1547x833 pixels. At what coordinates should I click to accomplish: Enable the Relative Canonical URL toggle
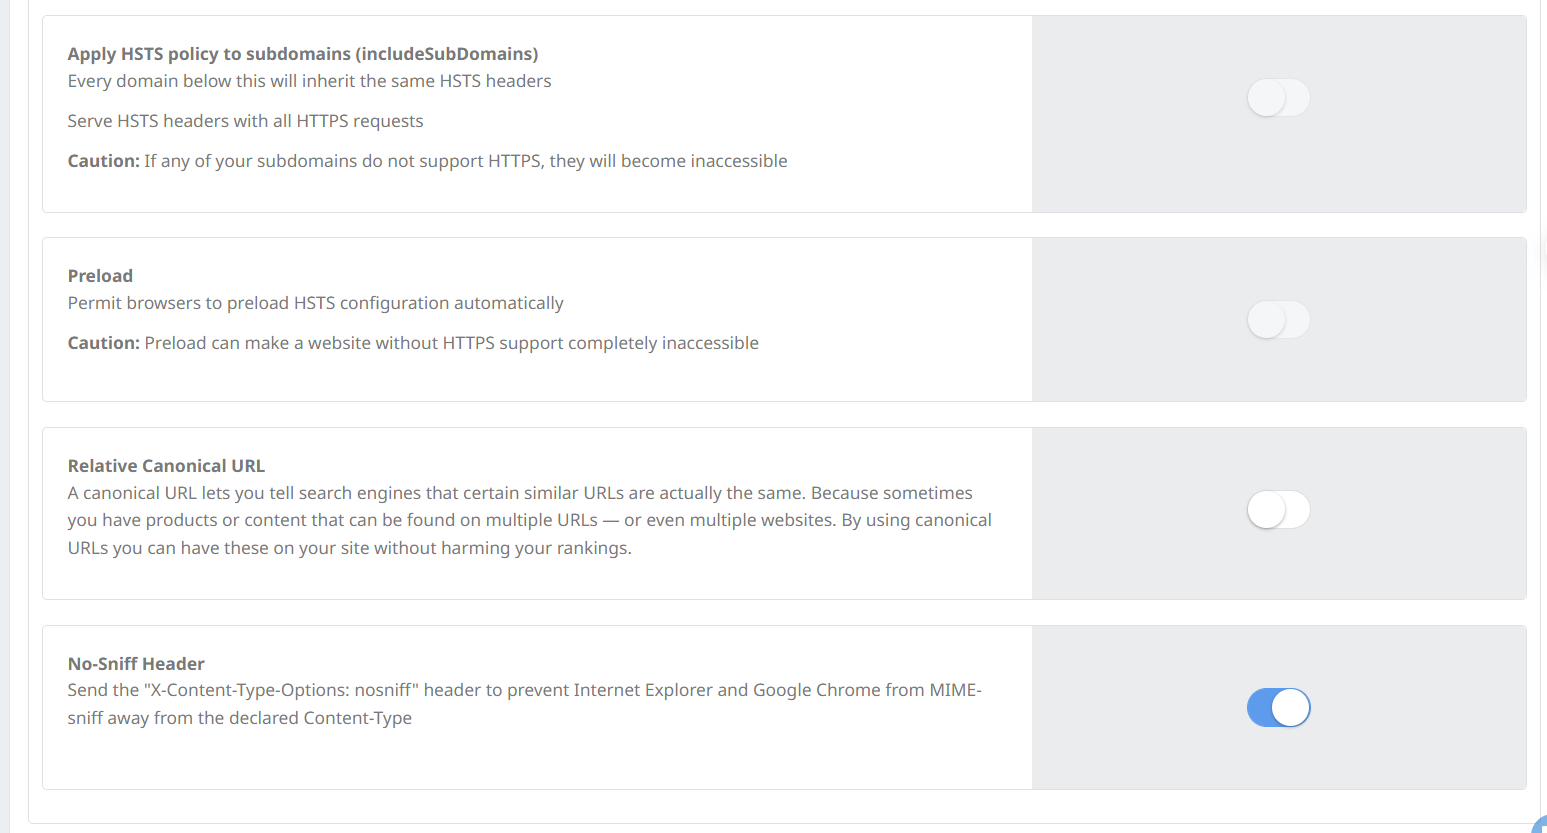[x=1278, y=510]
